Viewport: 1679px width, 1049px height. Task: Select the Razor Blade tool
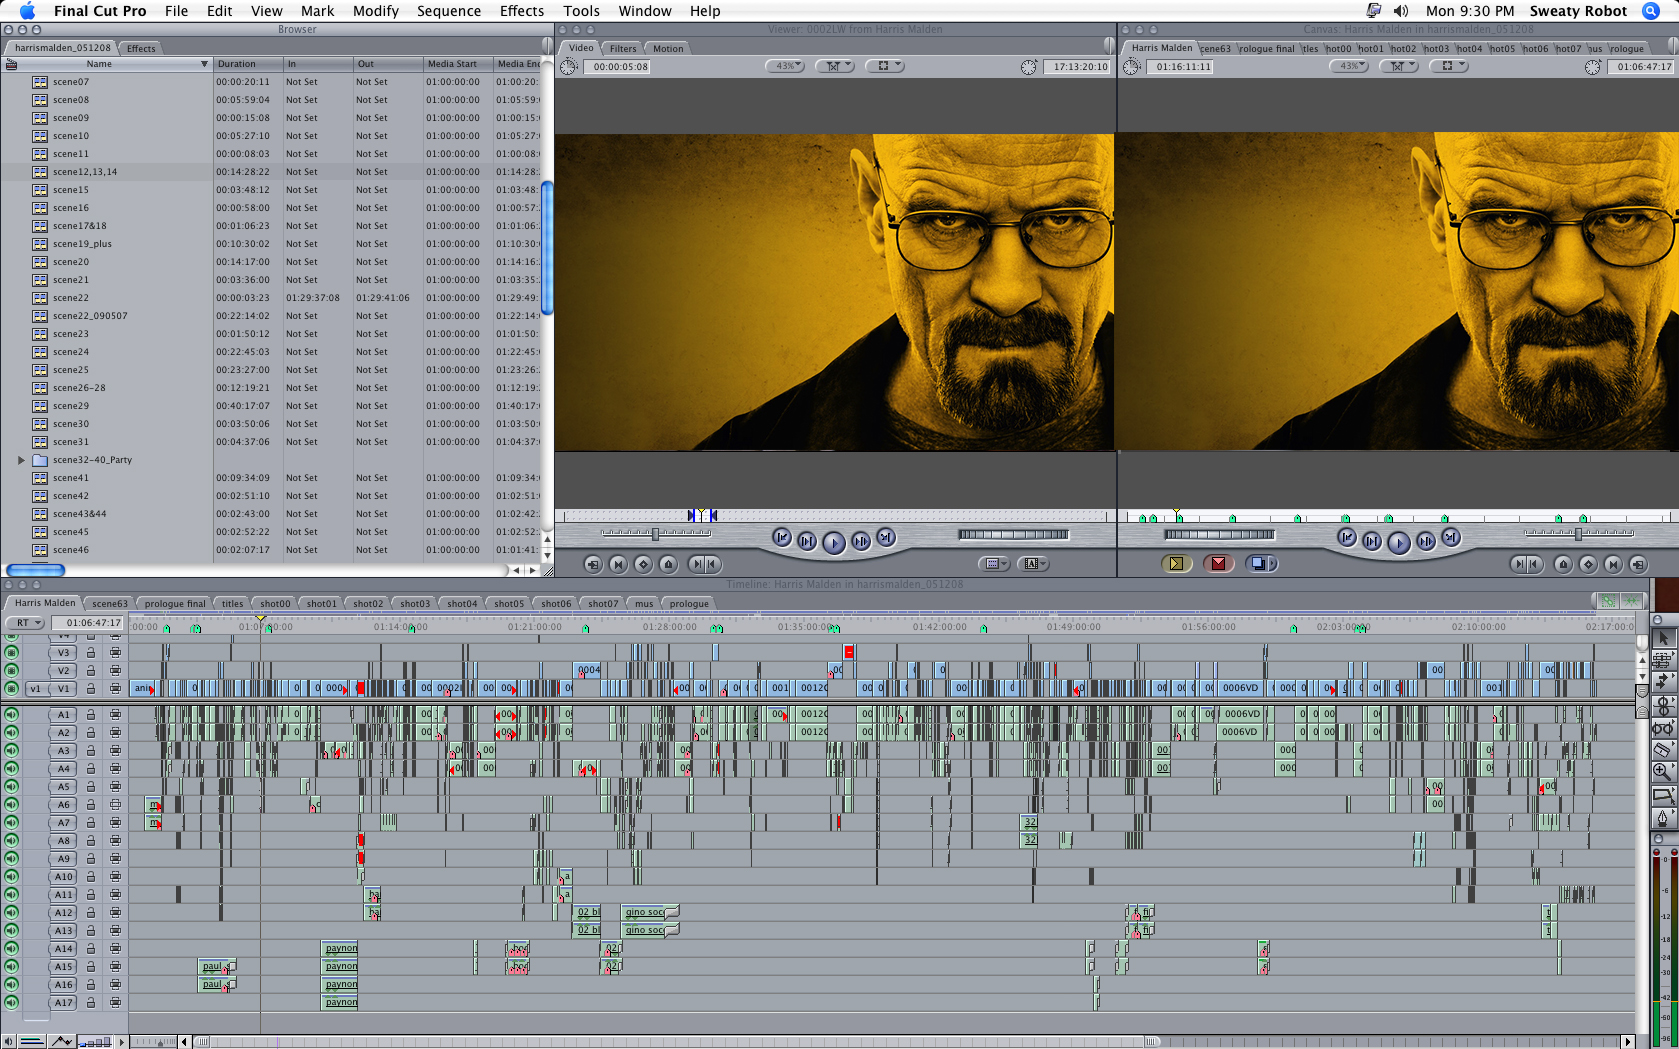tap(1663, 749)
